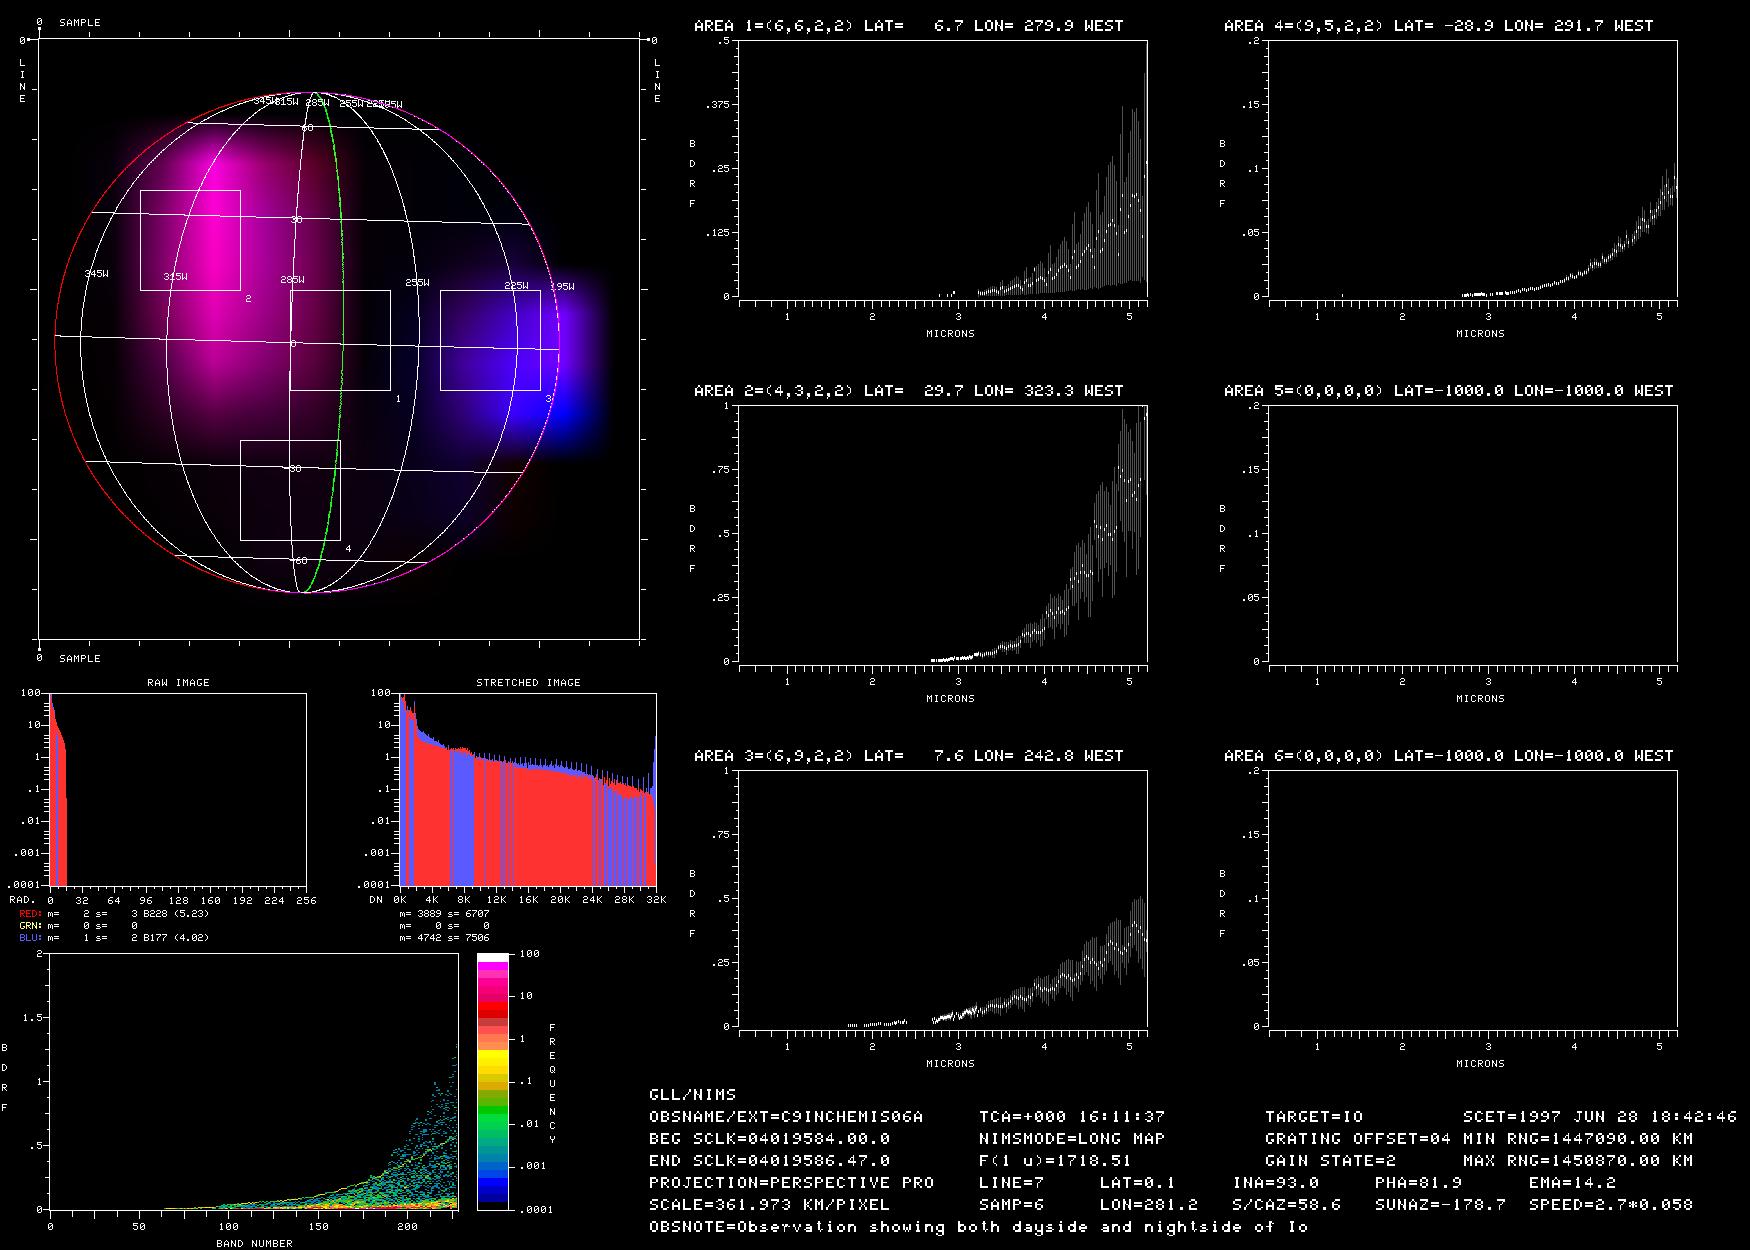Click the RED channel legend label
Image resolution: width=1750 pixels, height=1250 pixels.
pos(30,913)
